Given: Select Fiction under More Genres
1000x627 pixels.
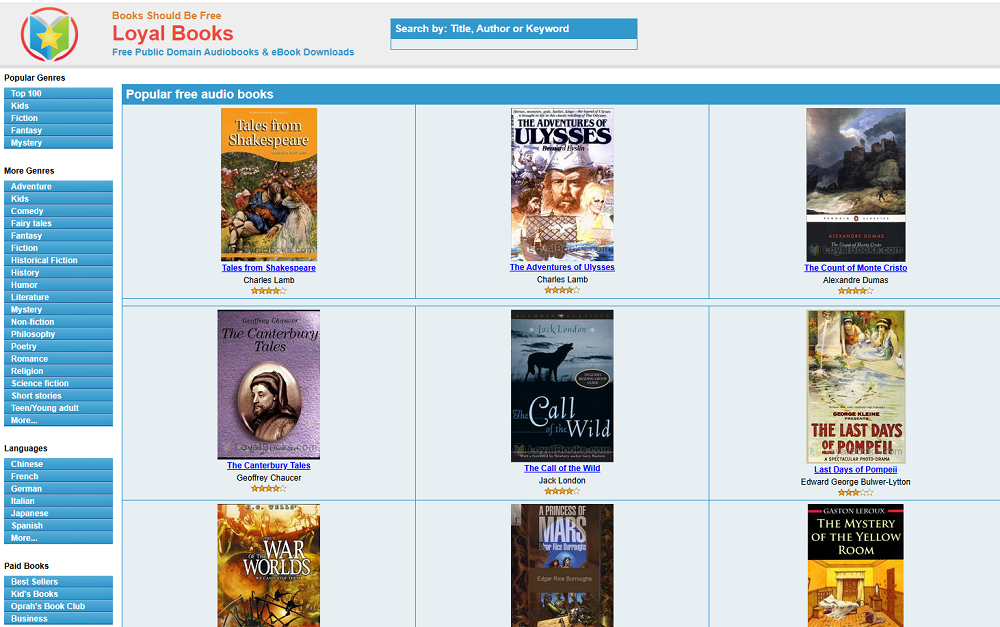Looking at the screenshot, I should point(58,248).
